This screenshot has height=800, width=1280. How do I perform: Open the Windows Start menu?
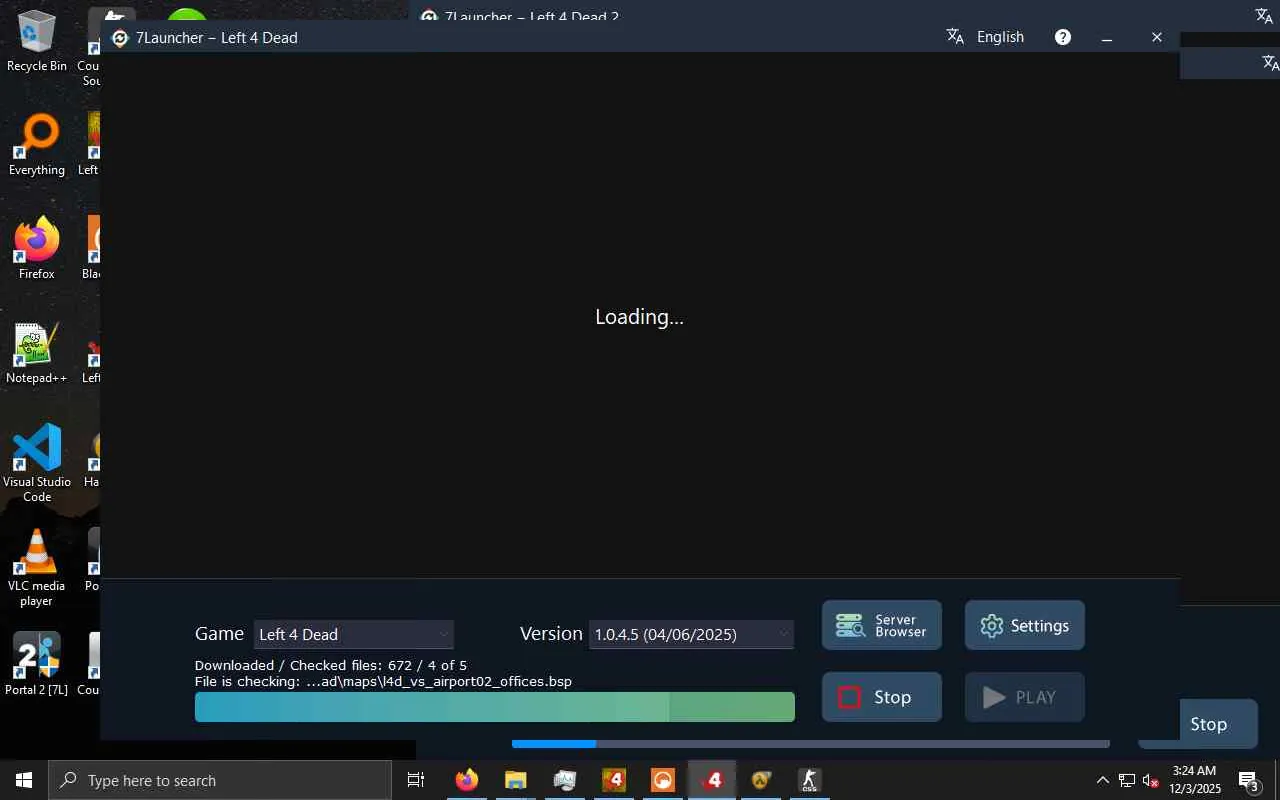(x=24, y=780)
